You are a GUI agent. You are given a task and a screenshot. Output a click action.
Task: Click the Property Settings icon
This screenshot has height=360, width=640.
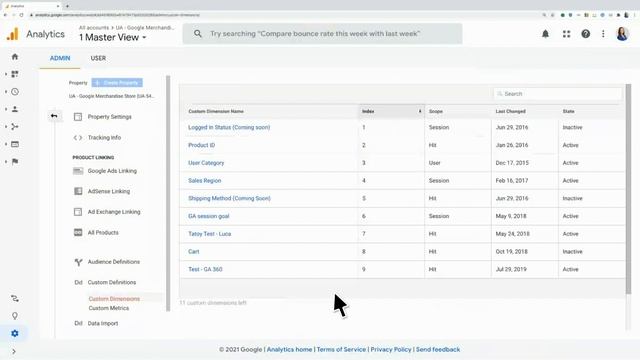[x=78, y=117]
